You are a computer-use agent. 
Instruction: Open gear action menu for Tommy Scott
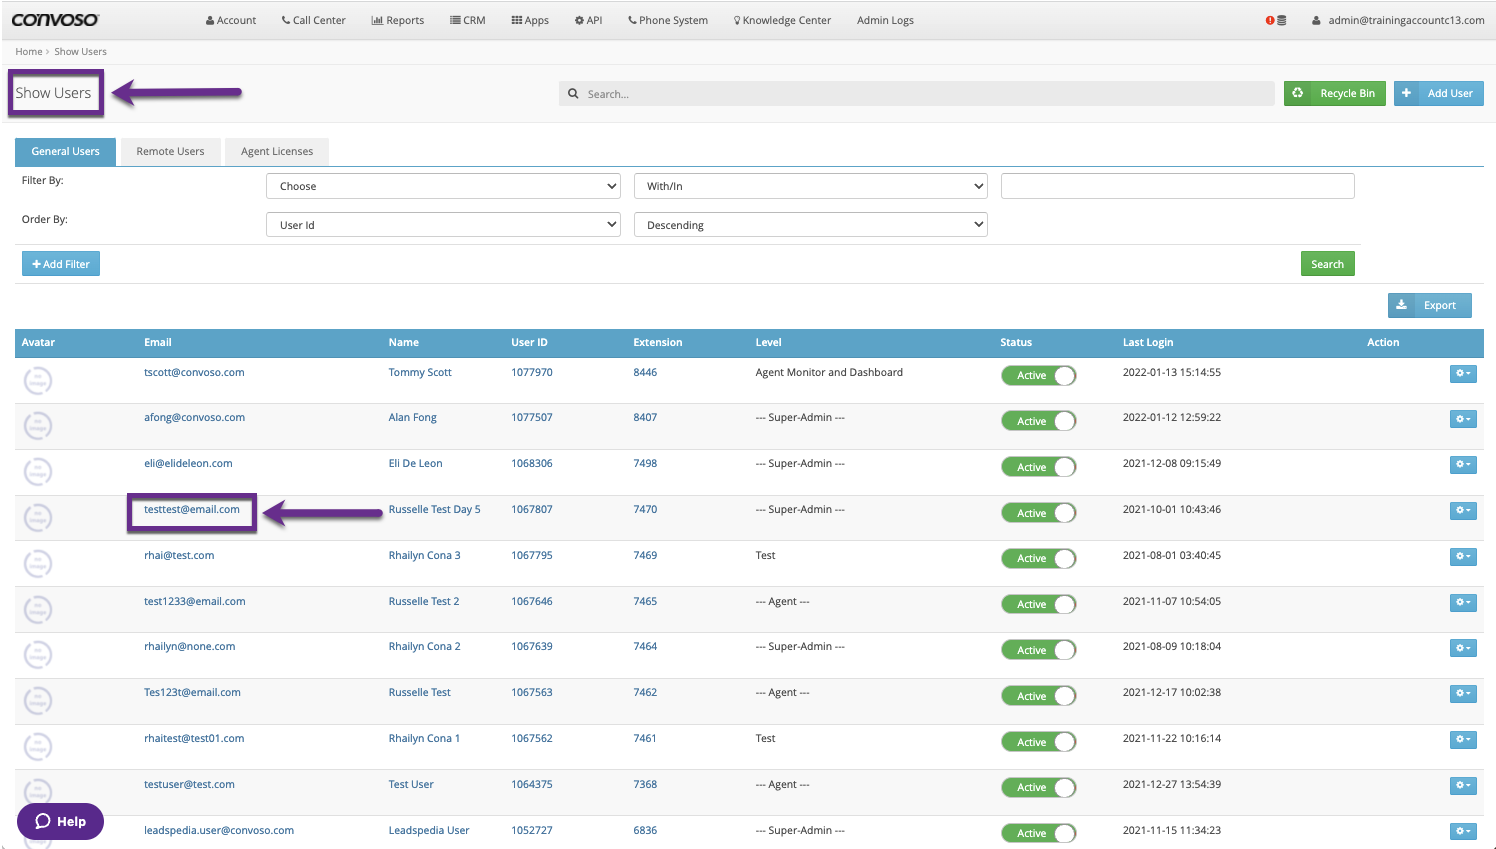1462,374
